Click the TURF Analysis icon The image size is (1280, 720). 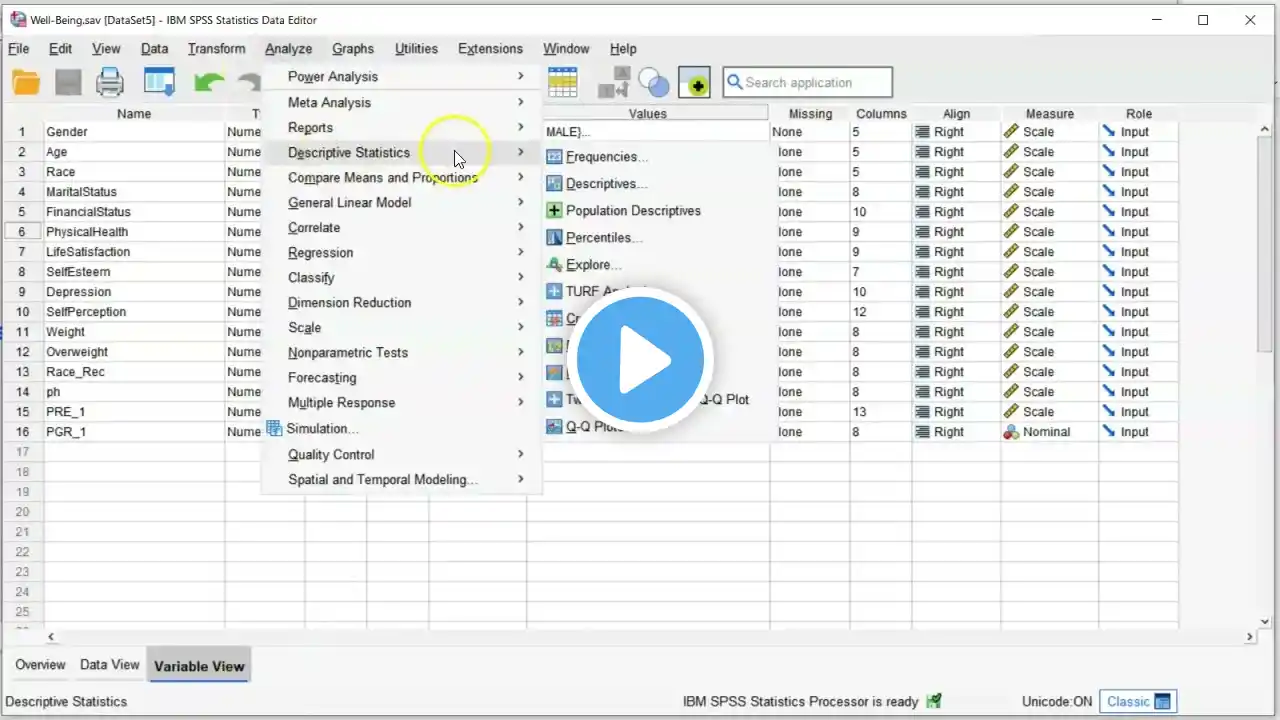click(554, 292)
